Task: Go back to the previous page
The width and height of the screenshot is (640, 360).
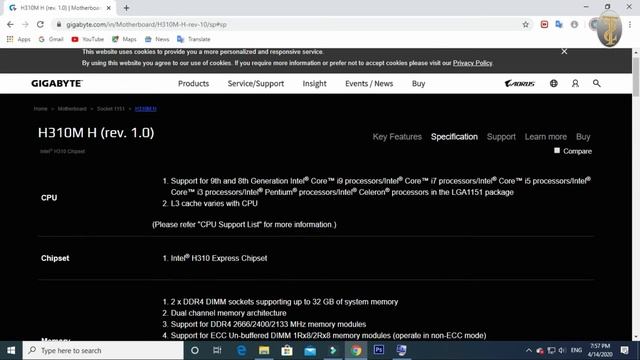Action: tap(10, 24)
